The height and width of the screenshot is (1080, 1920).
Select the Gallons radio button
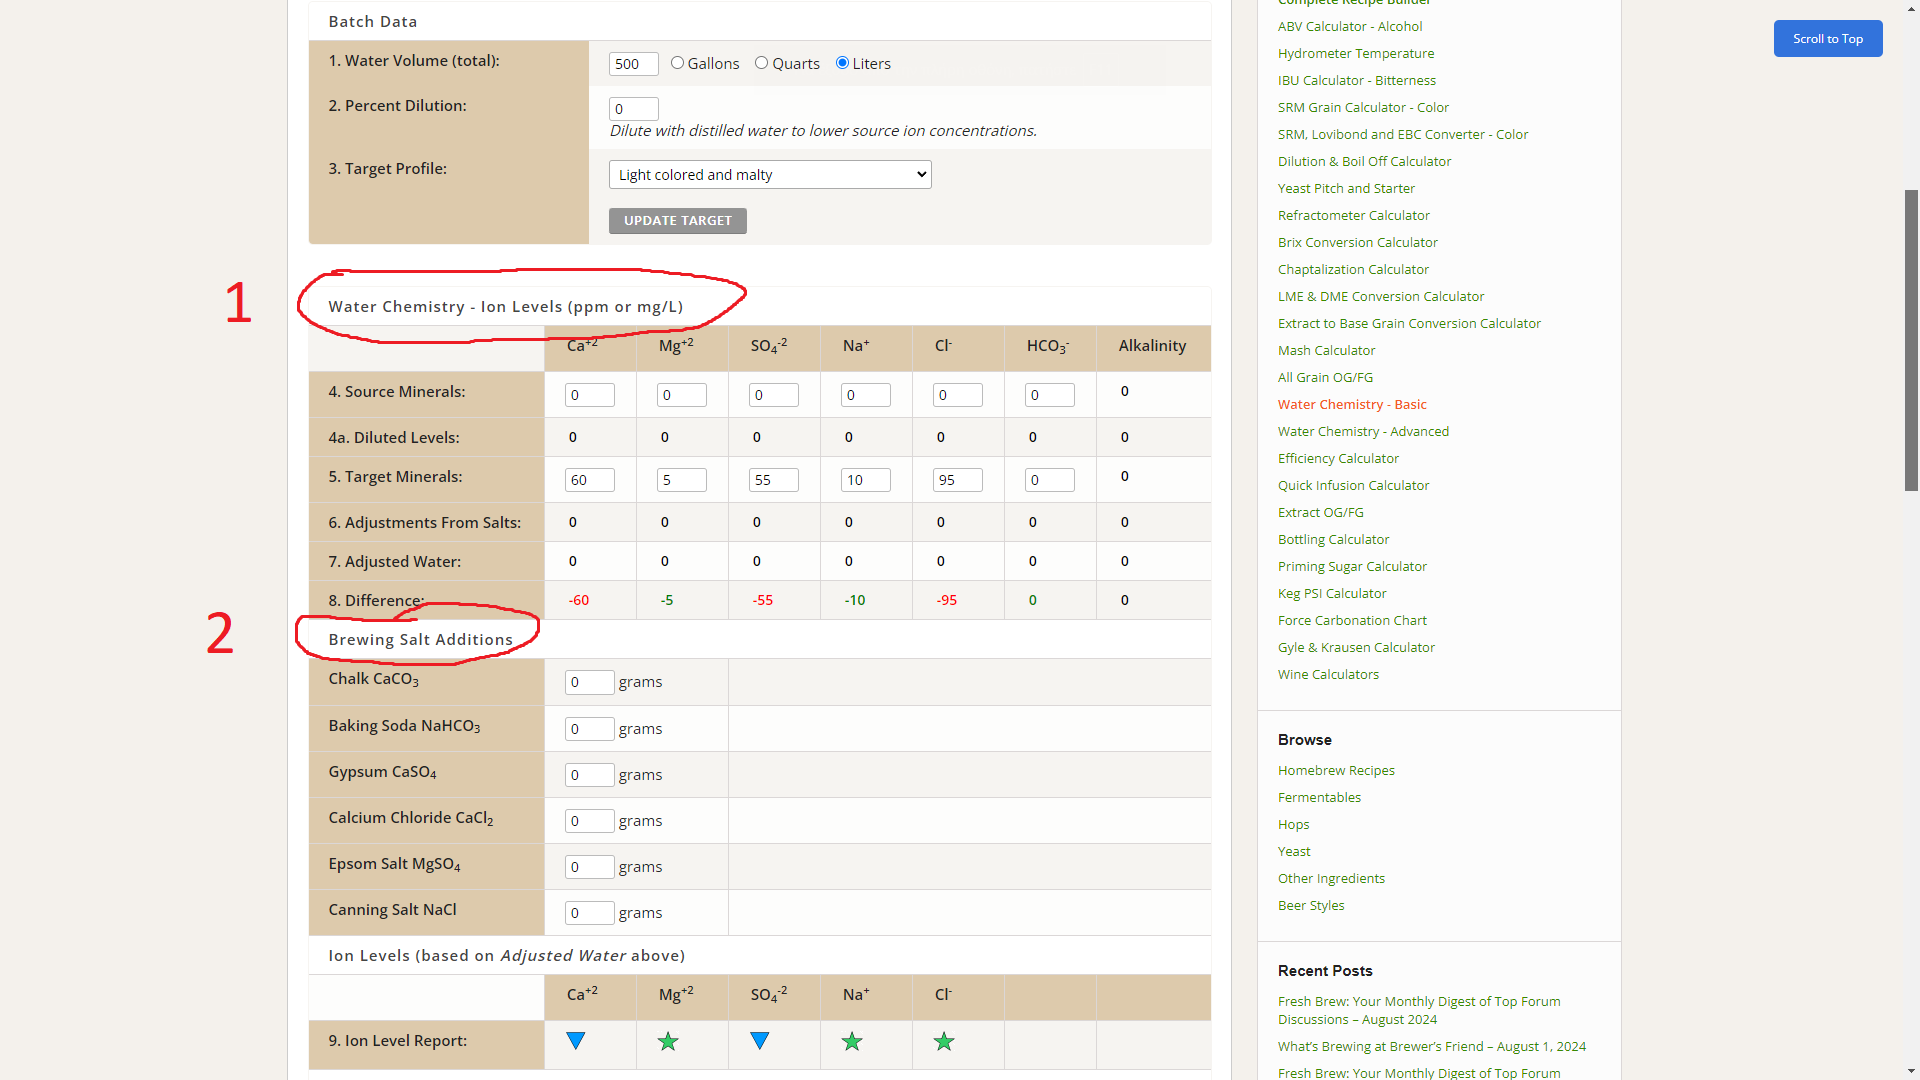[677, 63]
